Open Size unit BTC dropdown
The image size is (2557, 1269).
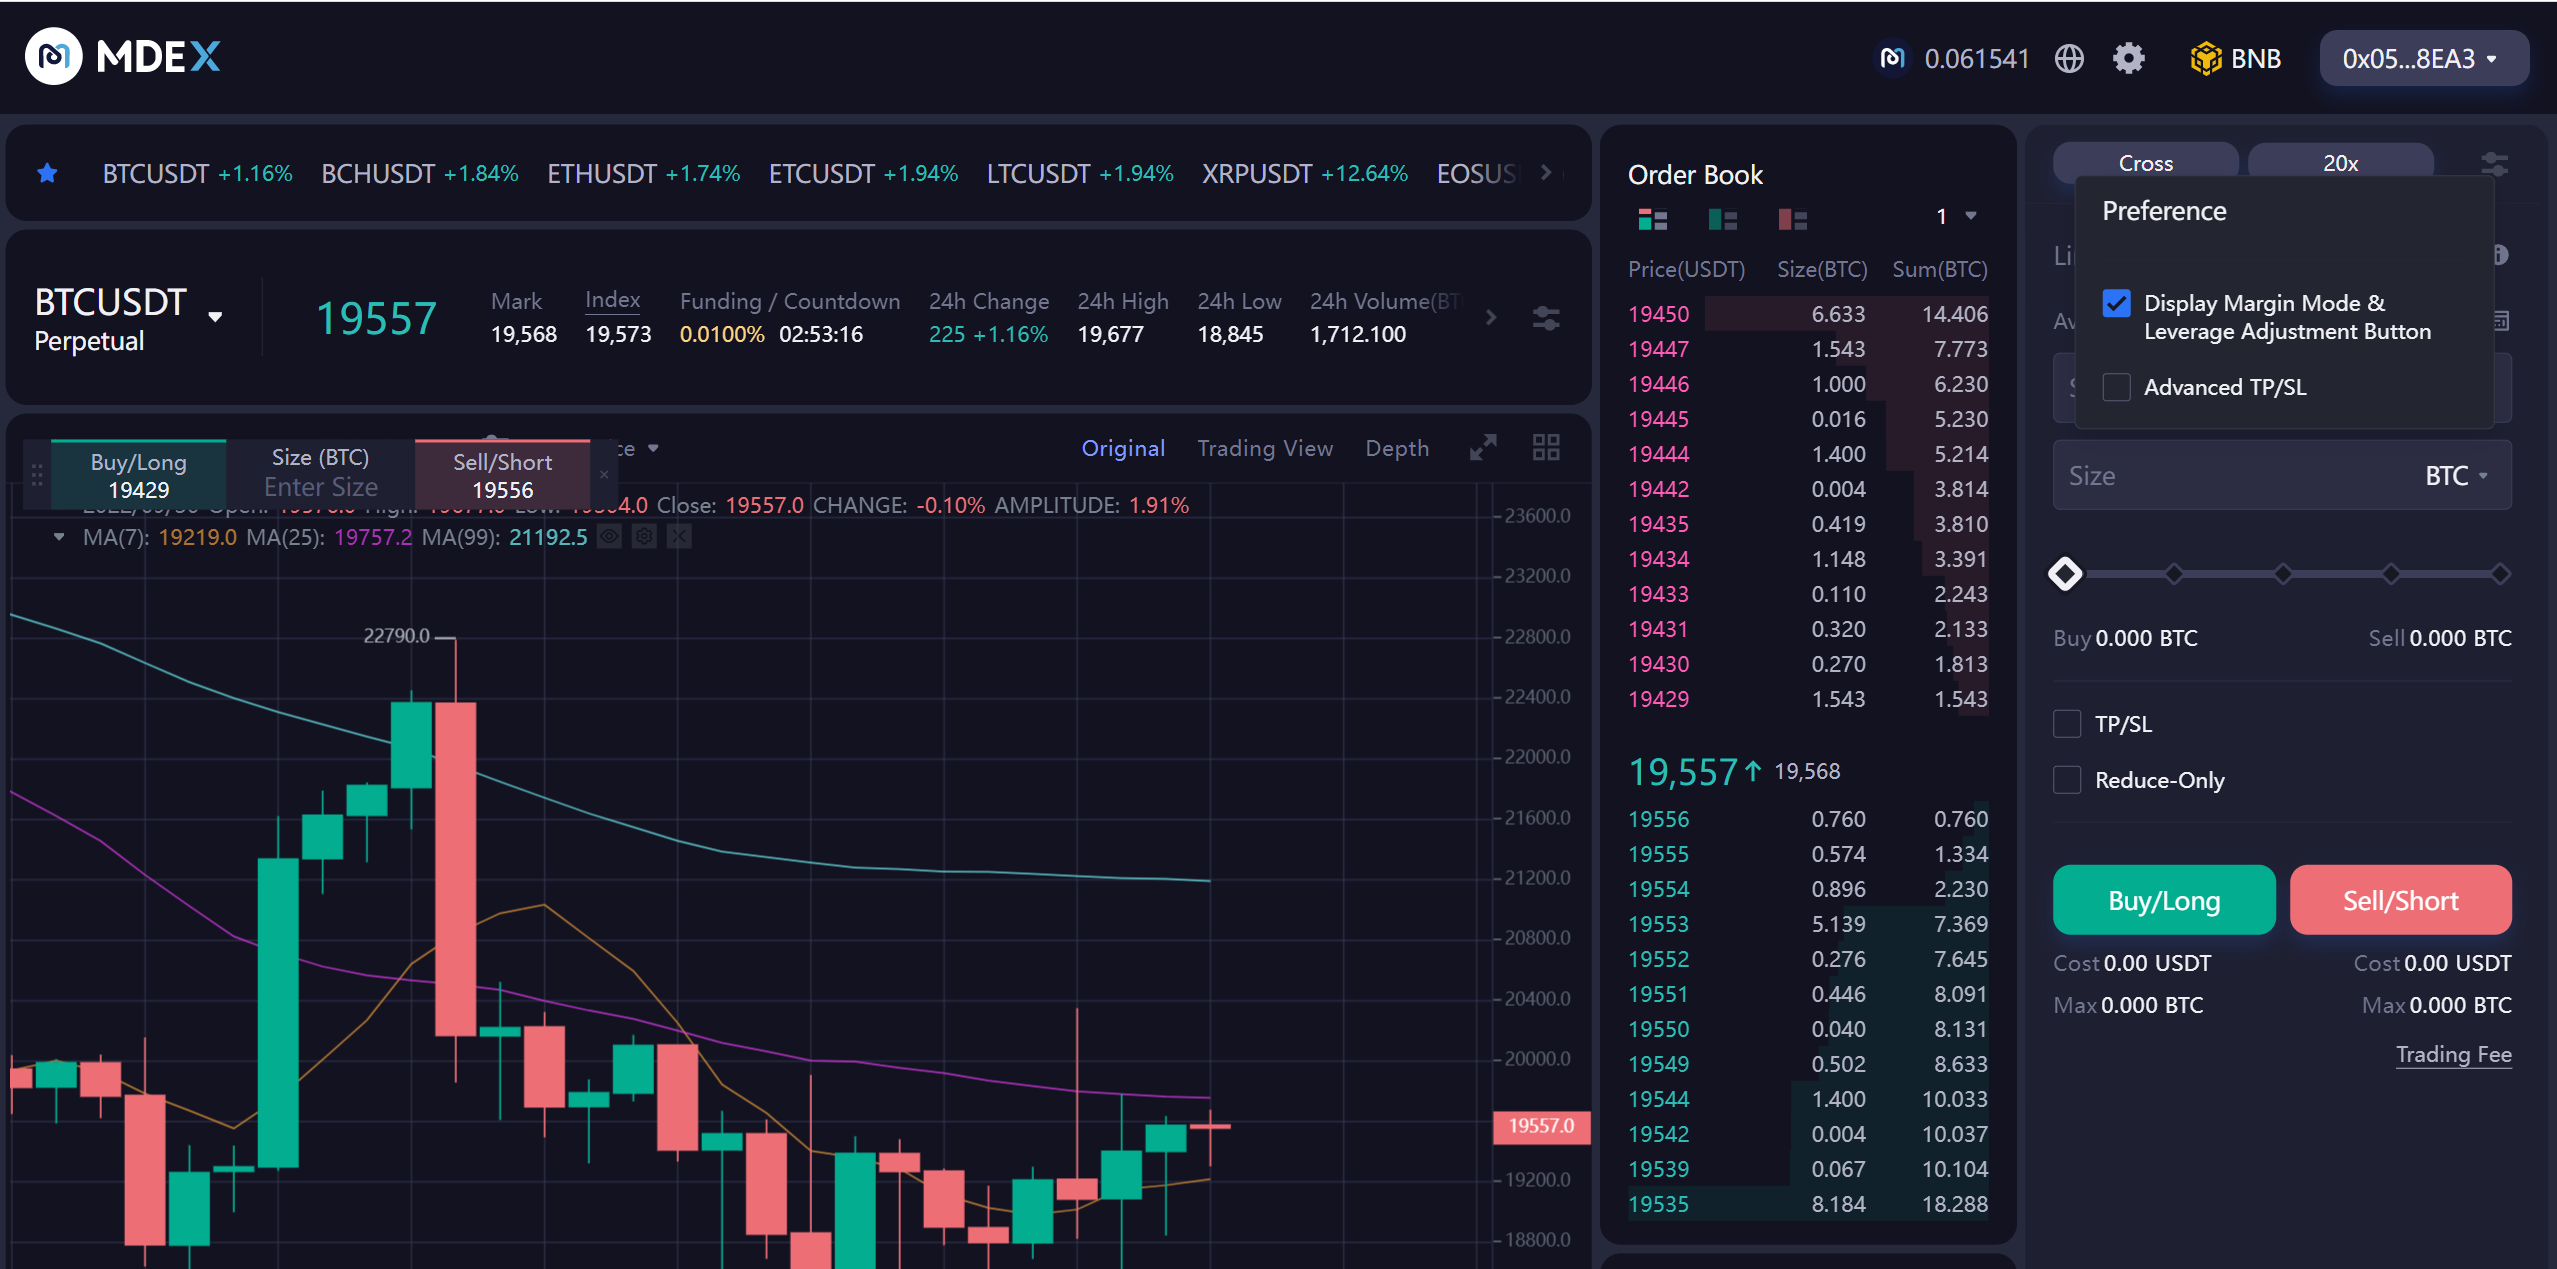[2455, 476]
